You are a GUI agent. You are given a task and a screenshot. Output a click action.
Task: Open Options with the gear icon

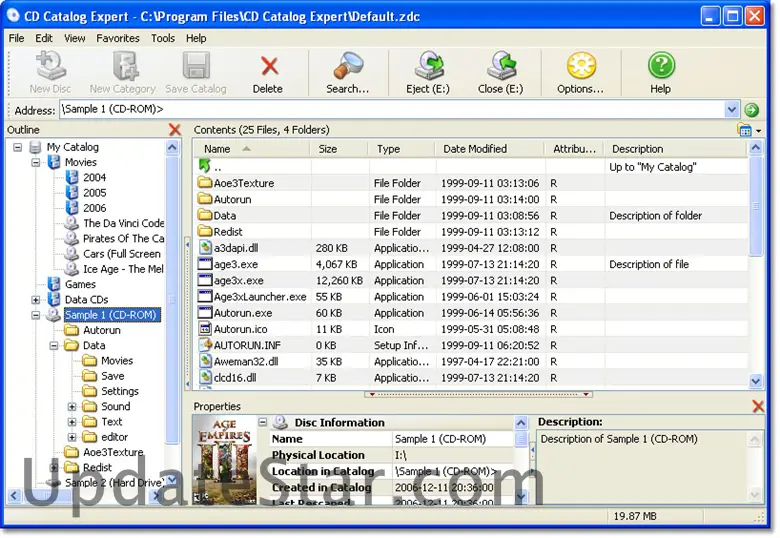coord(581,65)
